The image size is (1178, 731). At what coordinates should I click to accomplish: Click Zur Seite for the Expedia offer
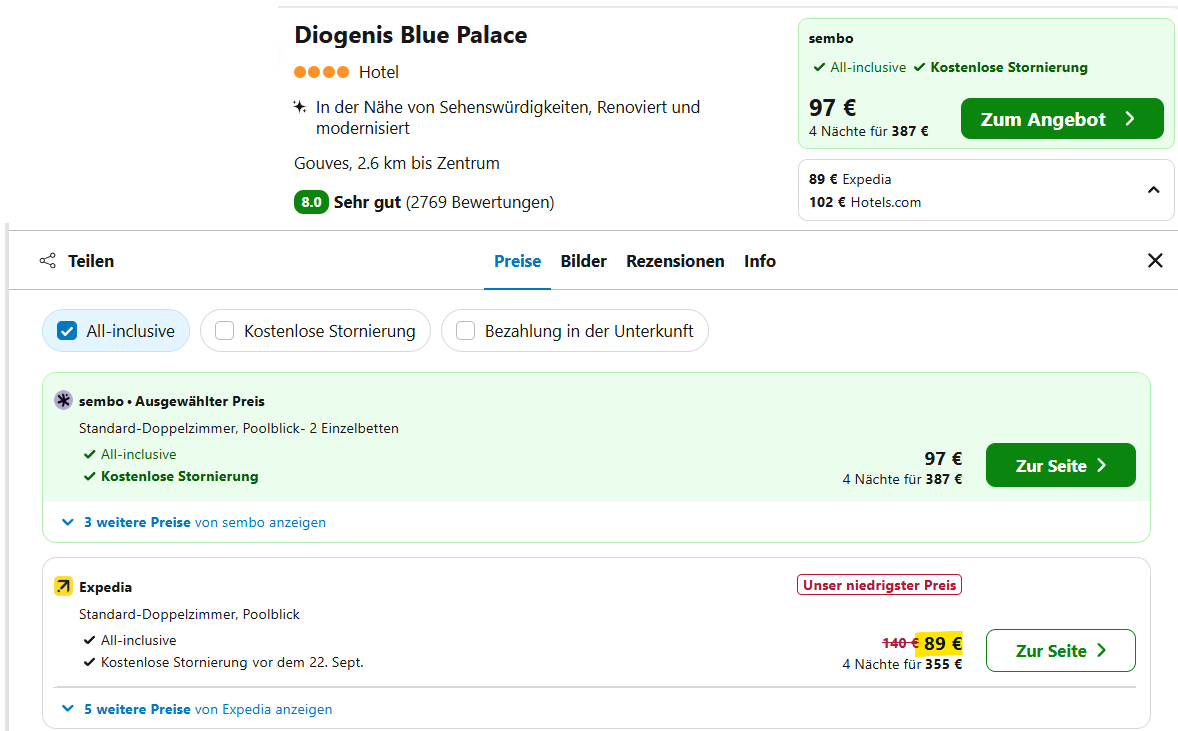(1060, 651)
